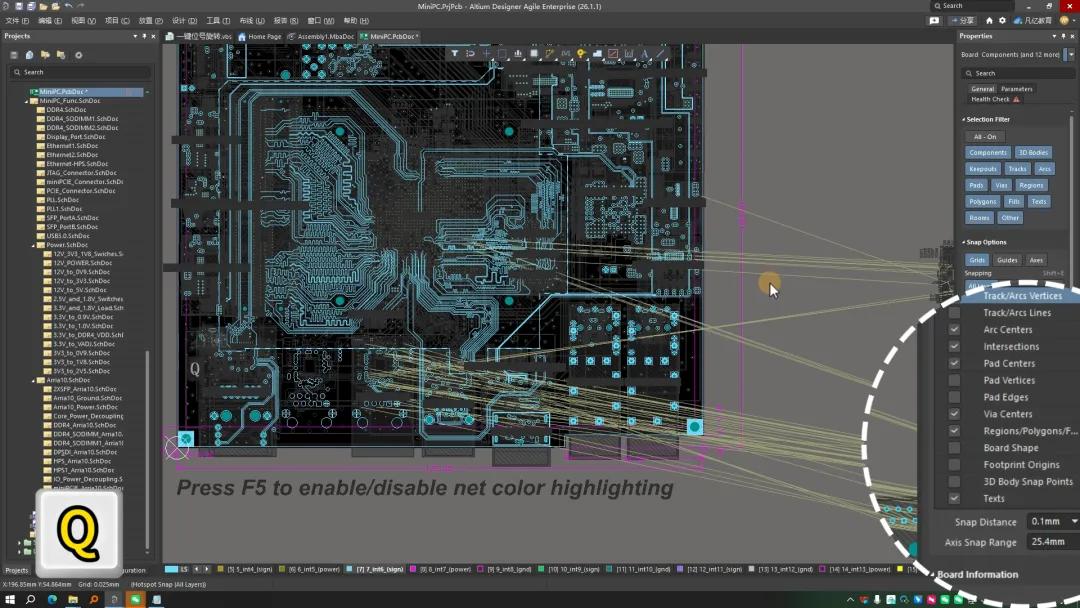
Task: Open the align objects tool
Action: (x=518, y=54)
